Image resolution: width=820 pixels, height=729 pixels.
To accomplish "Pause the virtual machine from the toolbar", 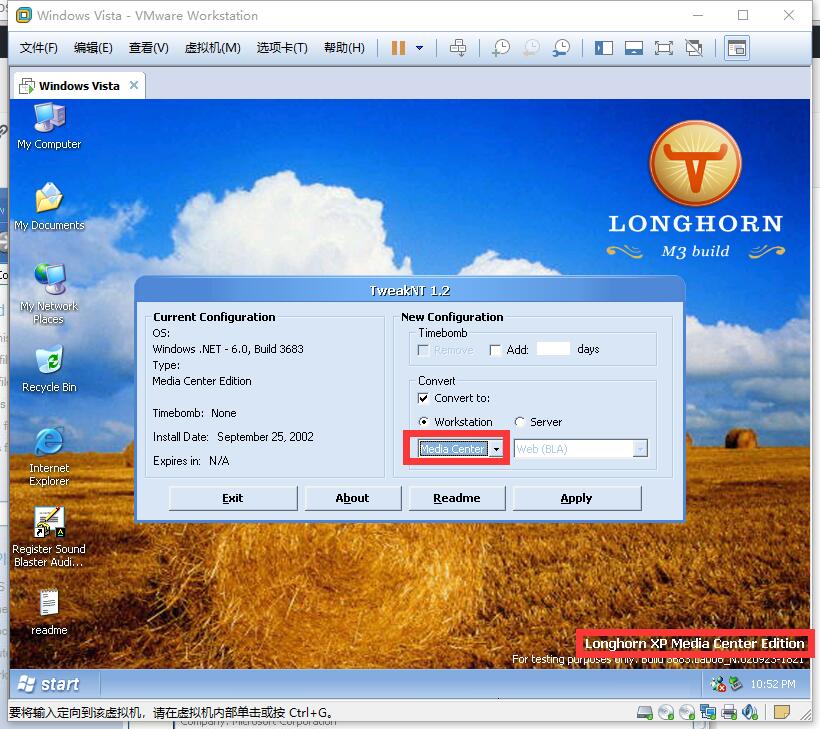I will pyautogui.click(x=398, y=48).
